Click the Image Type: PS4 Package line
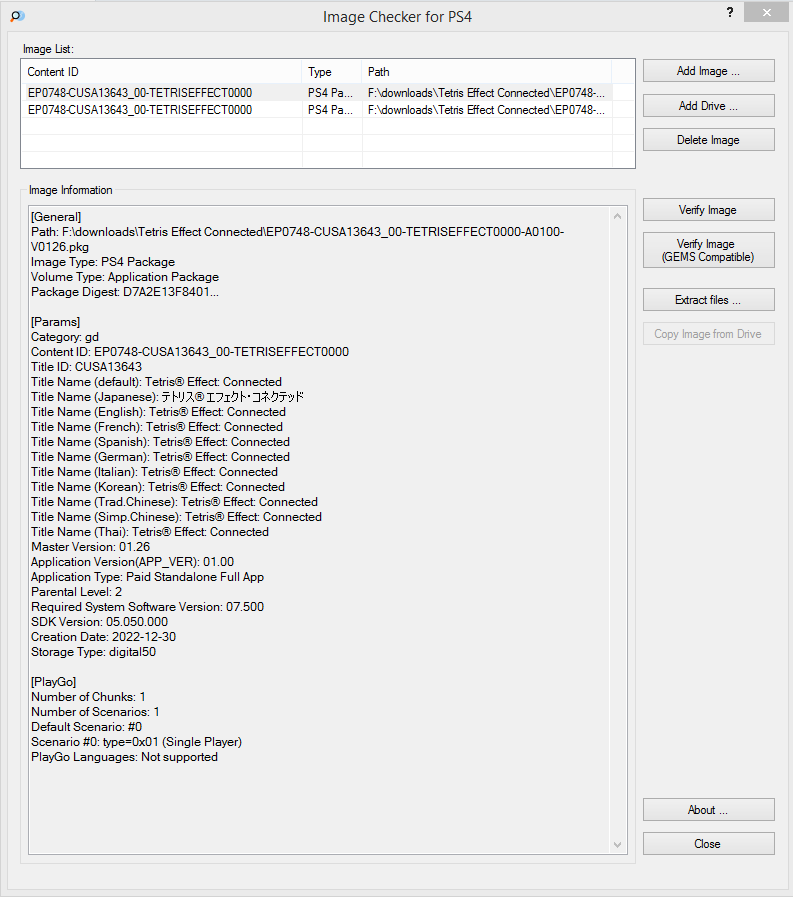 coord(103,262)
